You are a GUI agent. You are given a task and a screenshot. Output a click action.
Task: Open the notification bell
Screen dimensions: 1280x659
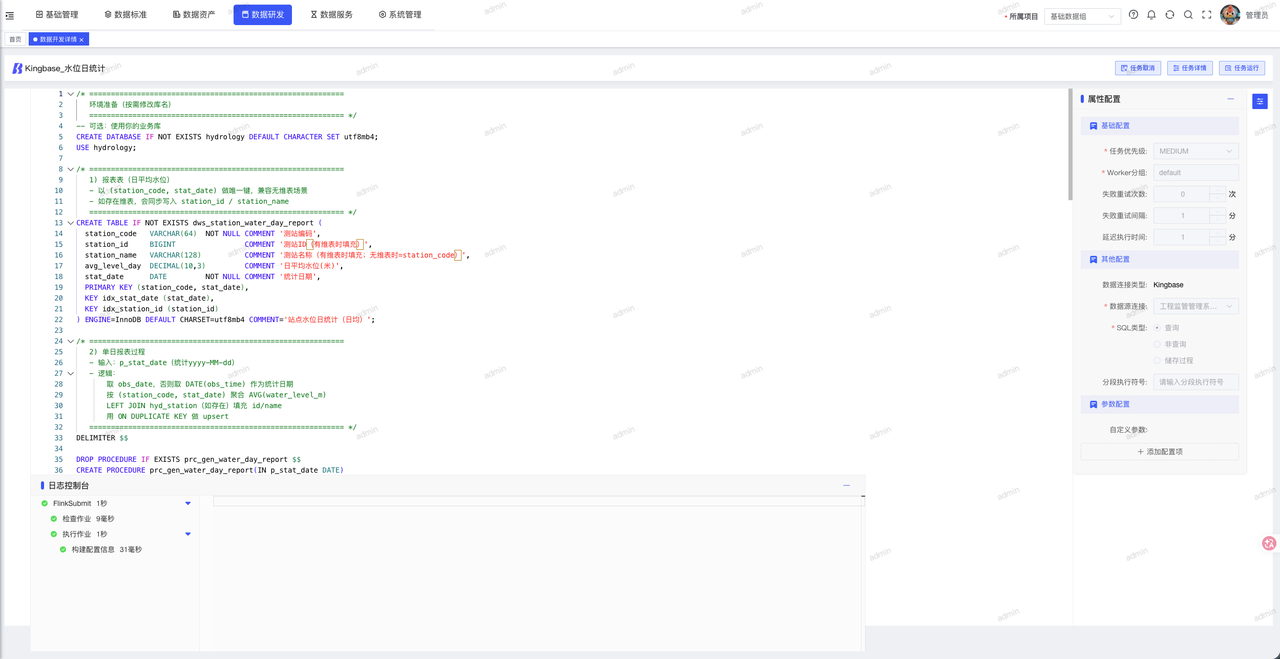coord(1151,15)
